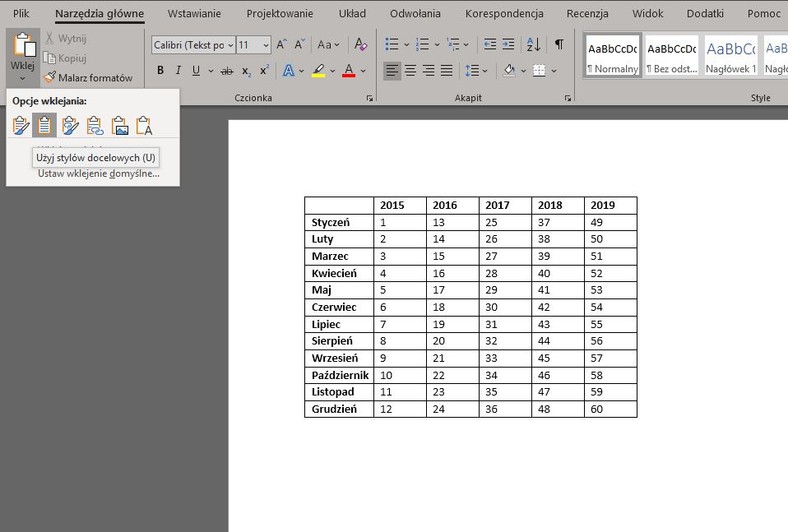Viewport: 788px width, 532px height.
Task: Expand the line spacing dropdown
Action: pyautogui.click(x=486, y=71)
